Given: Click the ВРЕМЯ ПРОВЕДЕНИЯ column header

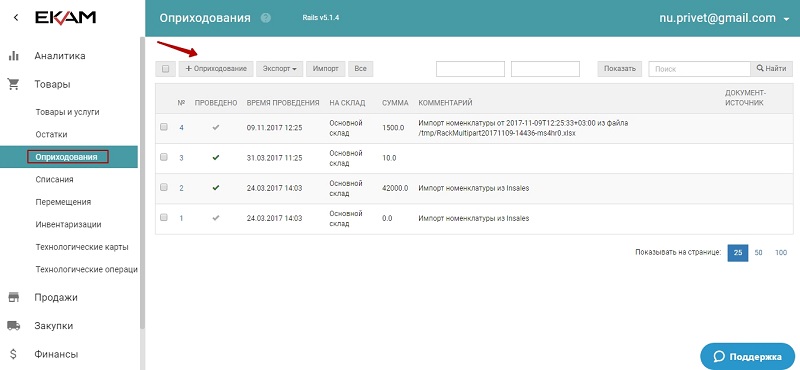Looking at the screenshot, I should (x=283, y=103).
